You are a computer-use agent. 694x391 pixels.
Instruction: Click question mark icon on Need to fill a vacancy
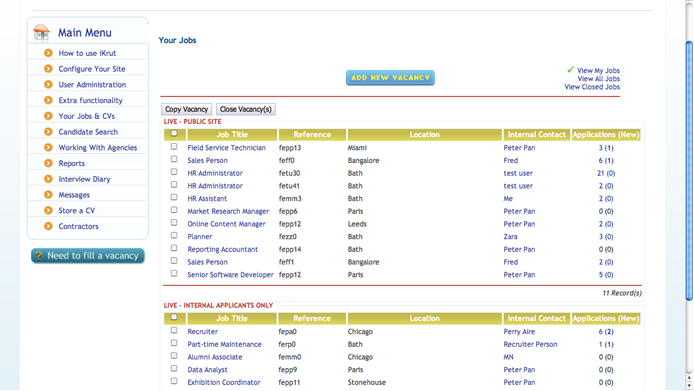(39, 256)
